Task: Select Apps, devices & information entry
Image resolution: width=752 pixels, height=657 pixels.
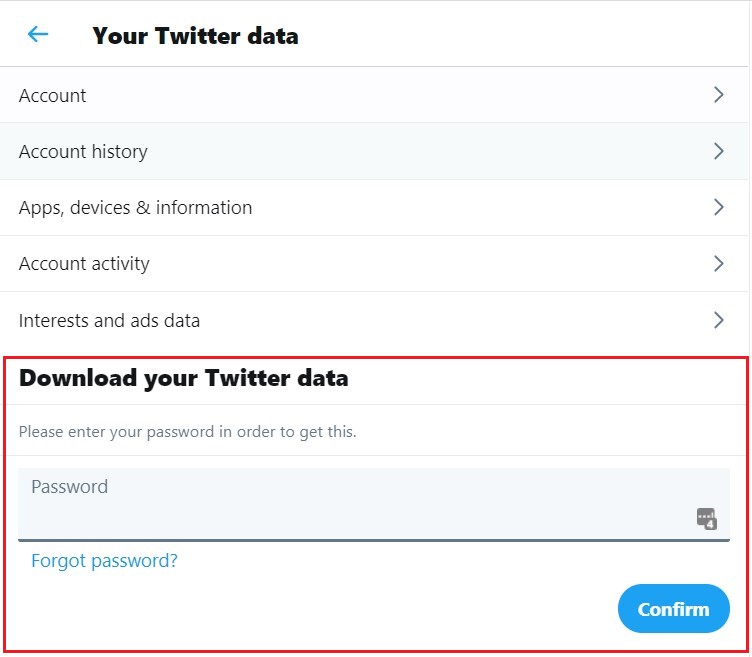Action: pos(135,208)
